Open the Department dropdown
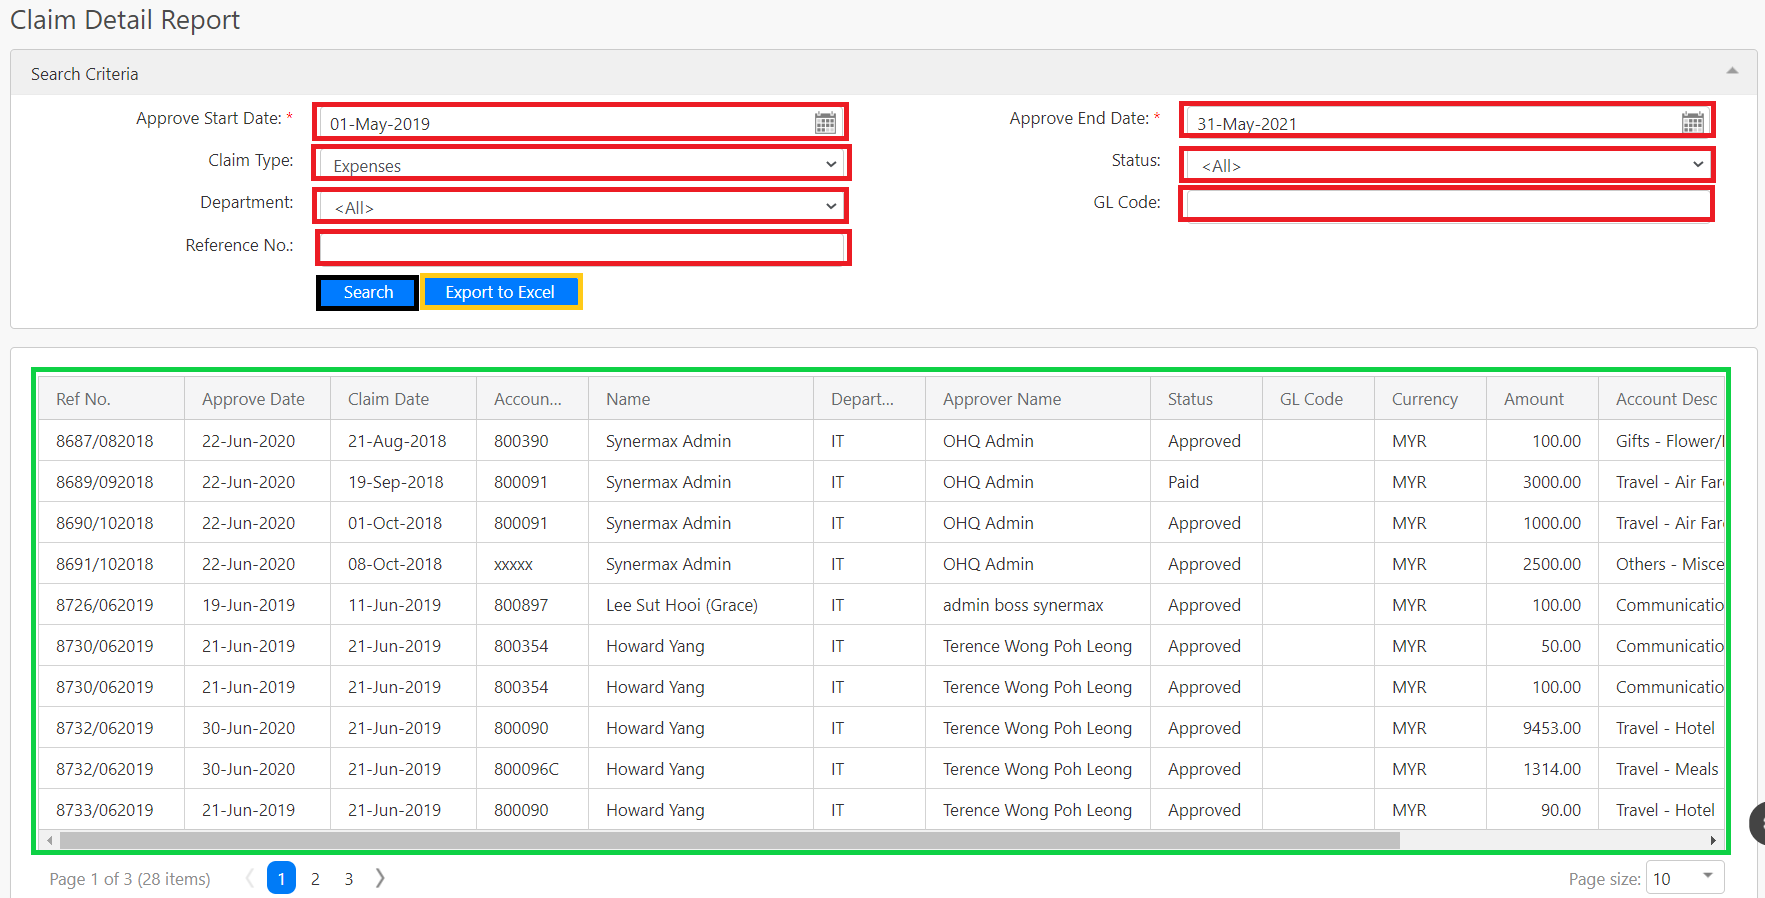The height and width of the screenshot is (898, 1765). 581,206
